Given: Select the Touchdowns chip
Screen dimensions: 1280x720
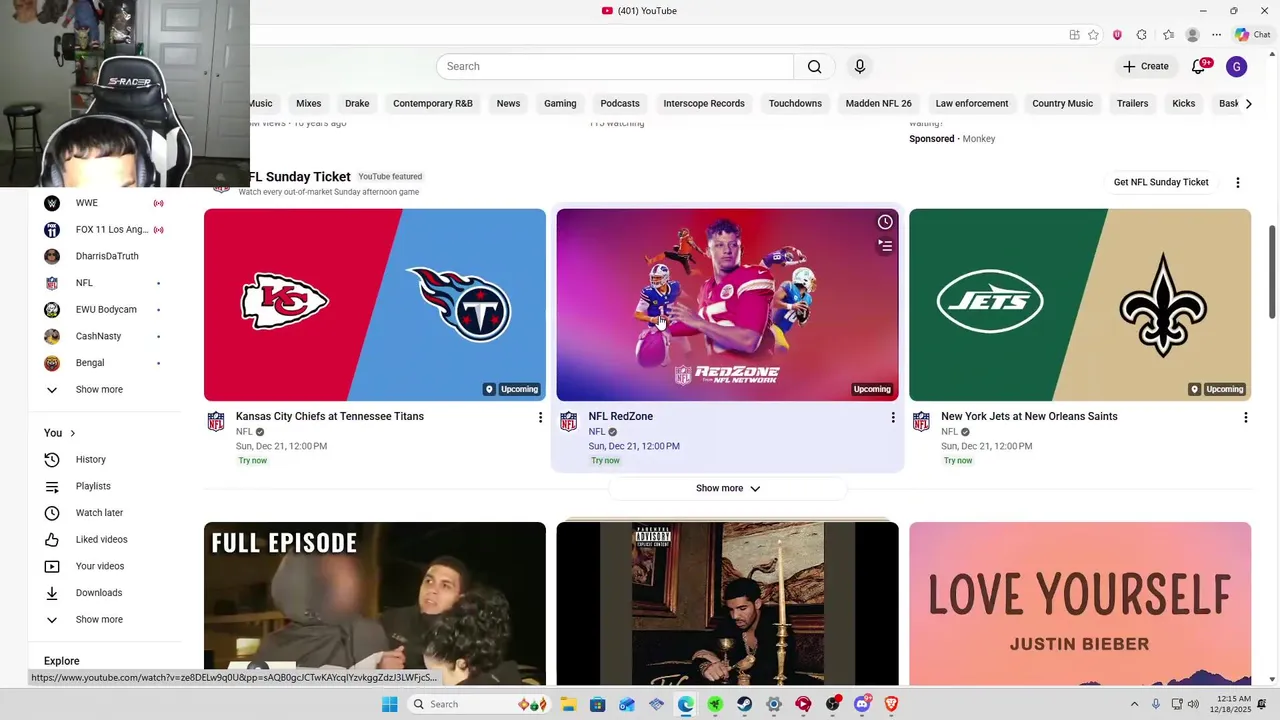Looking at the screenshot, I should click(x=795, y=103).
